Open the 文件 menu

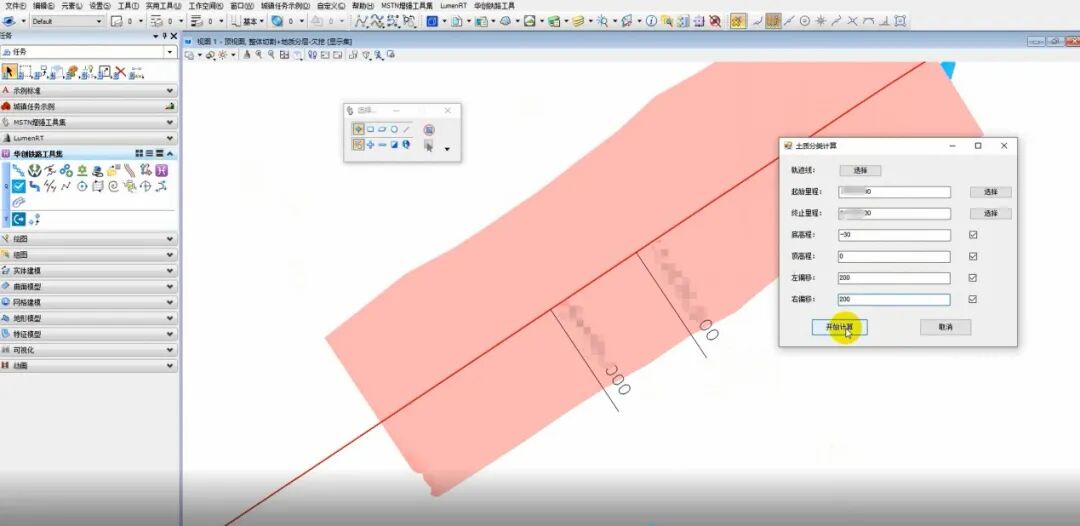click(15, 5)
